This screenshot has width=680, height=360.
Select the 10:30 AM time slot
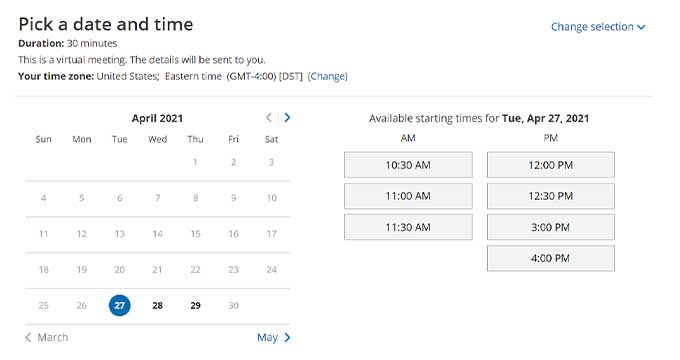coord(408,165)
